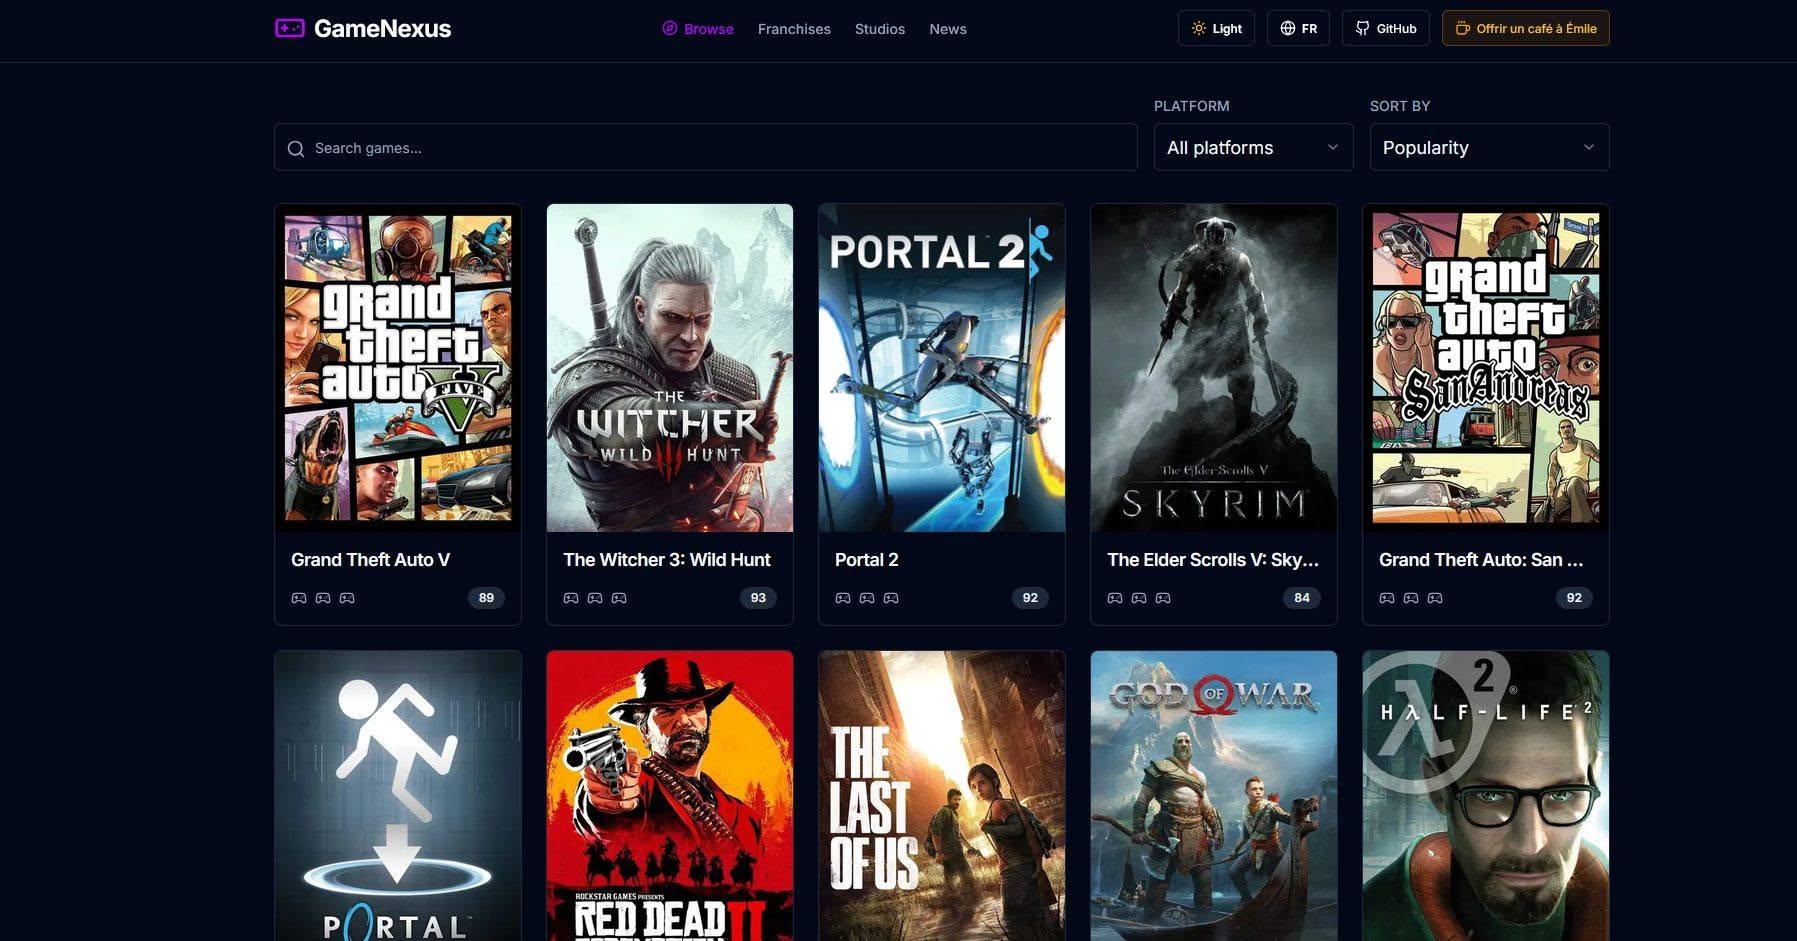Viewport: 1797px width, 941px height.
Task: Click the sun icon in the Light button
Action: click(1198, 29)
